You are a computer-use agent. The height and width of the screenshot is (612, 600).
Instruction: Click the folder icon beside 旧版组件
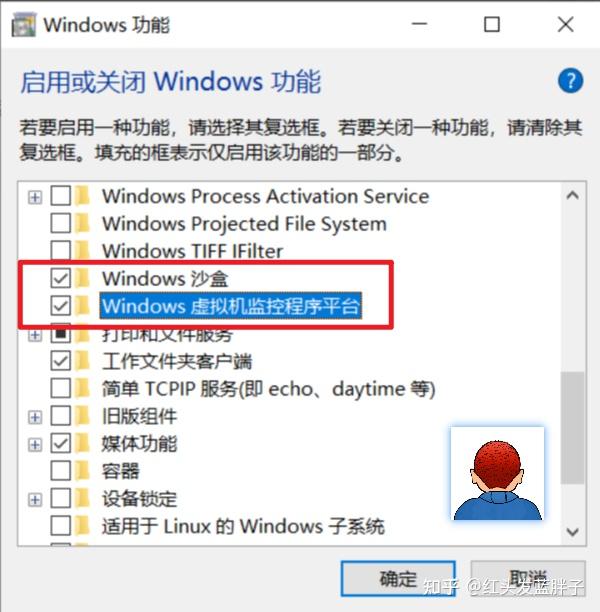(x=82, y=416)
